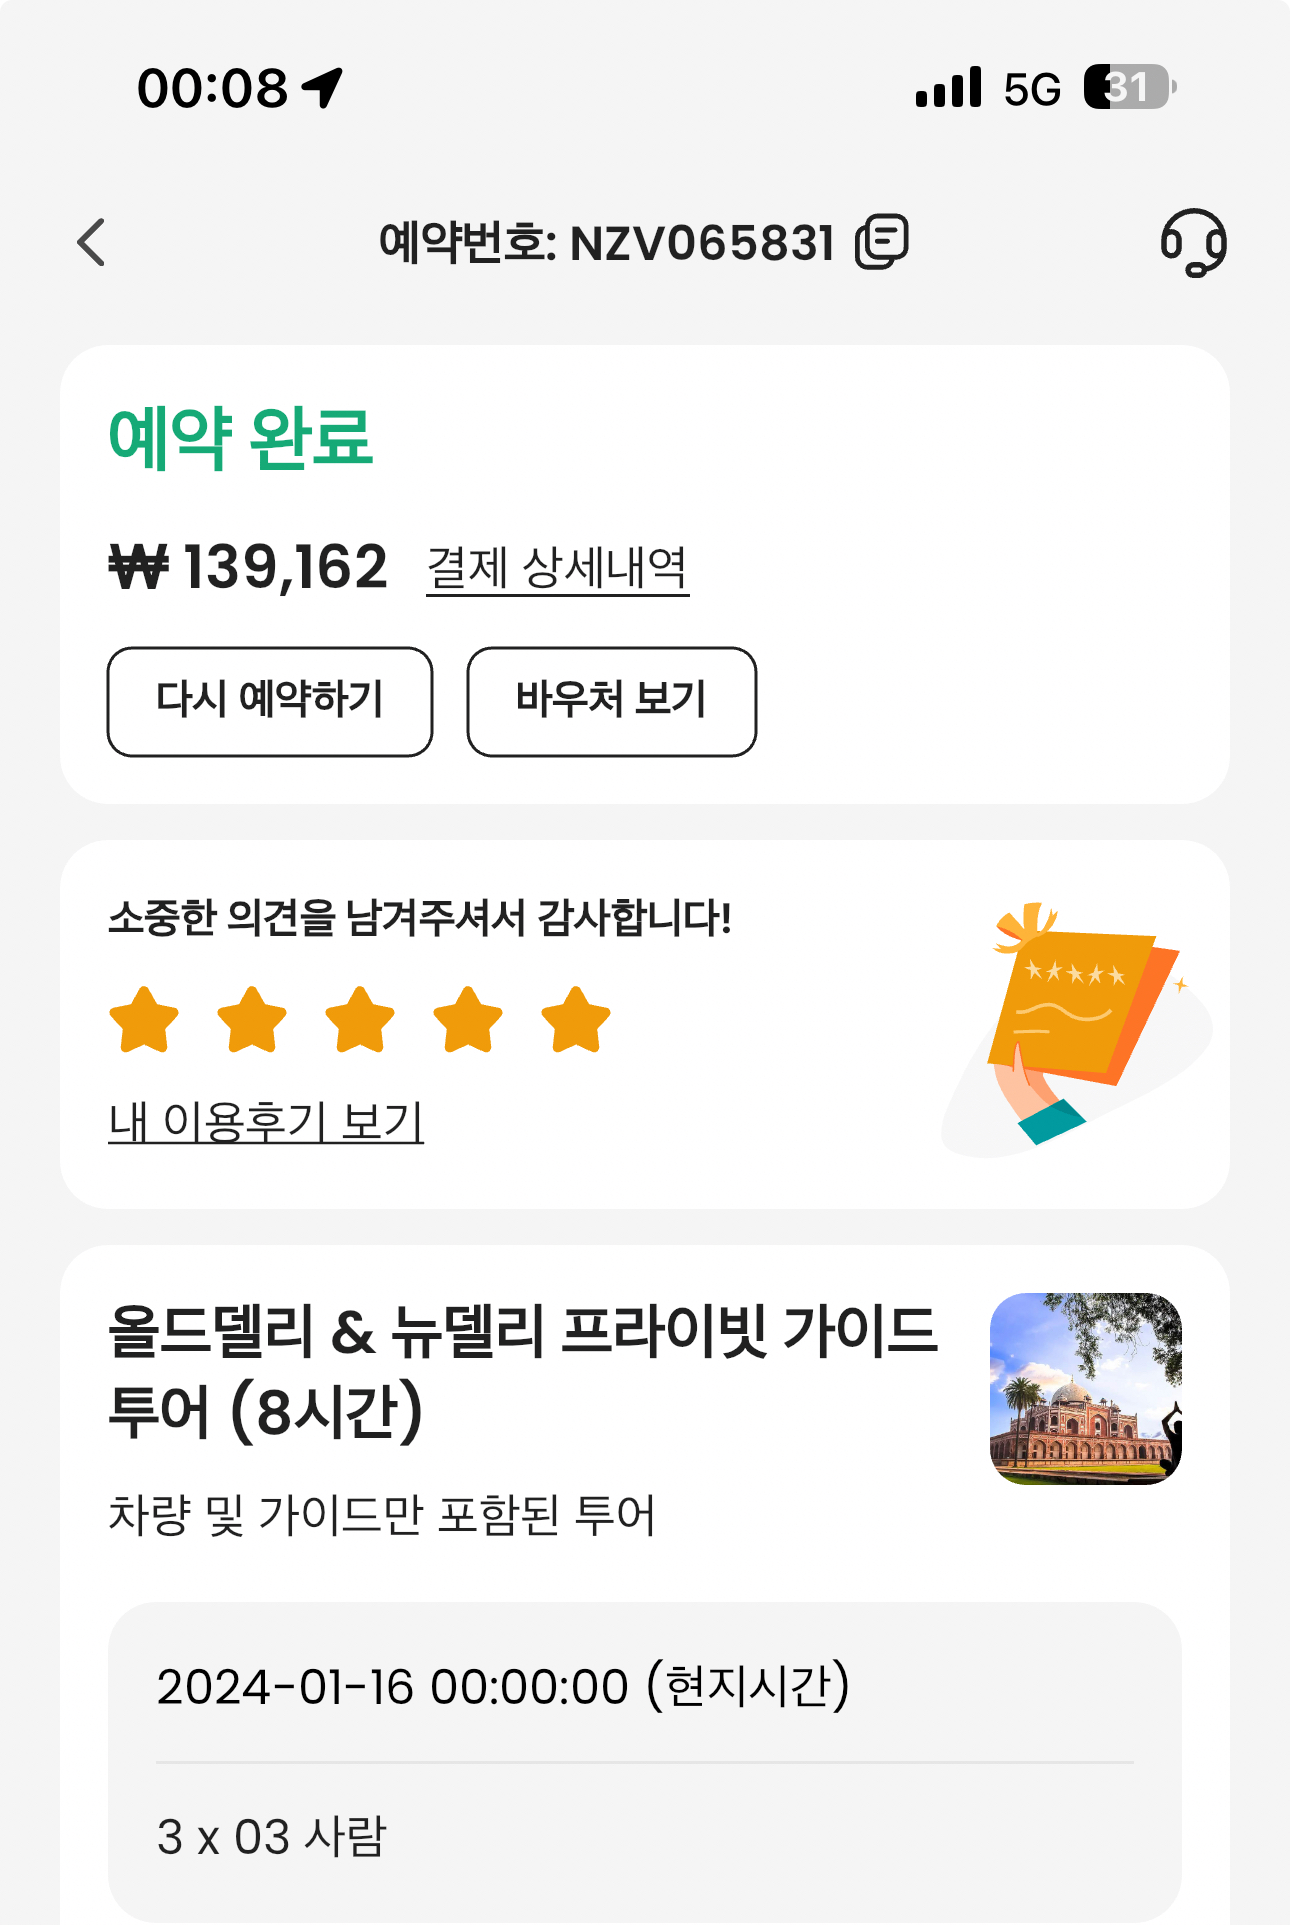Tap the back arrow icon
Viewport: 1290px width, 1925px height.
(x=91, y=242)
